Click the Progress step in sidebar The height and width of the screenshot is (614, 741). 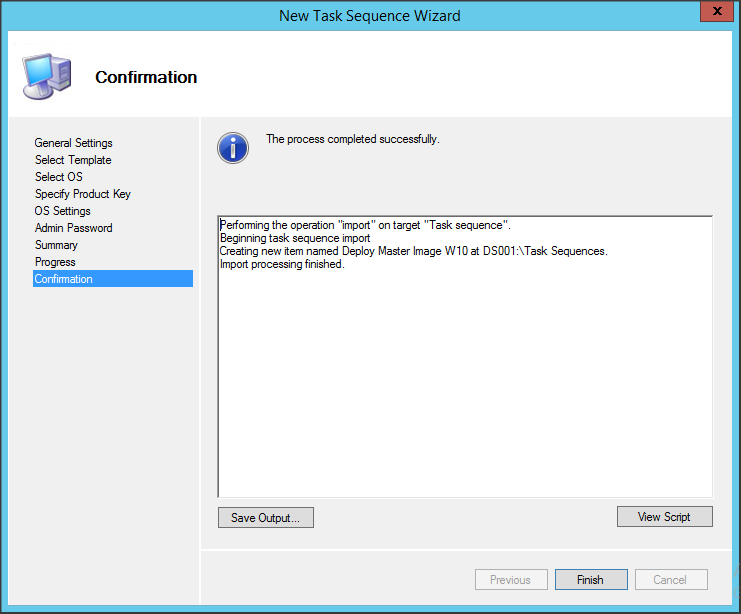click(x=55, y=262)
